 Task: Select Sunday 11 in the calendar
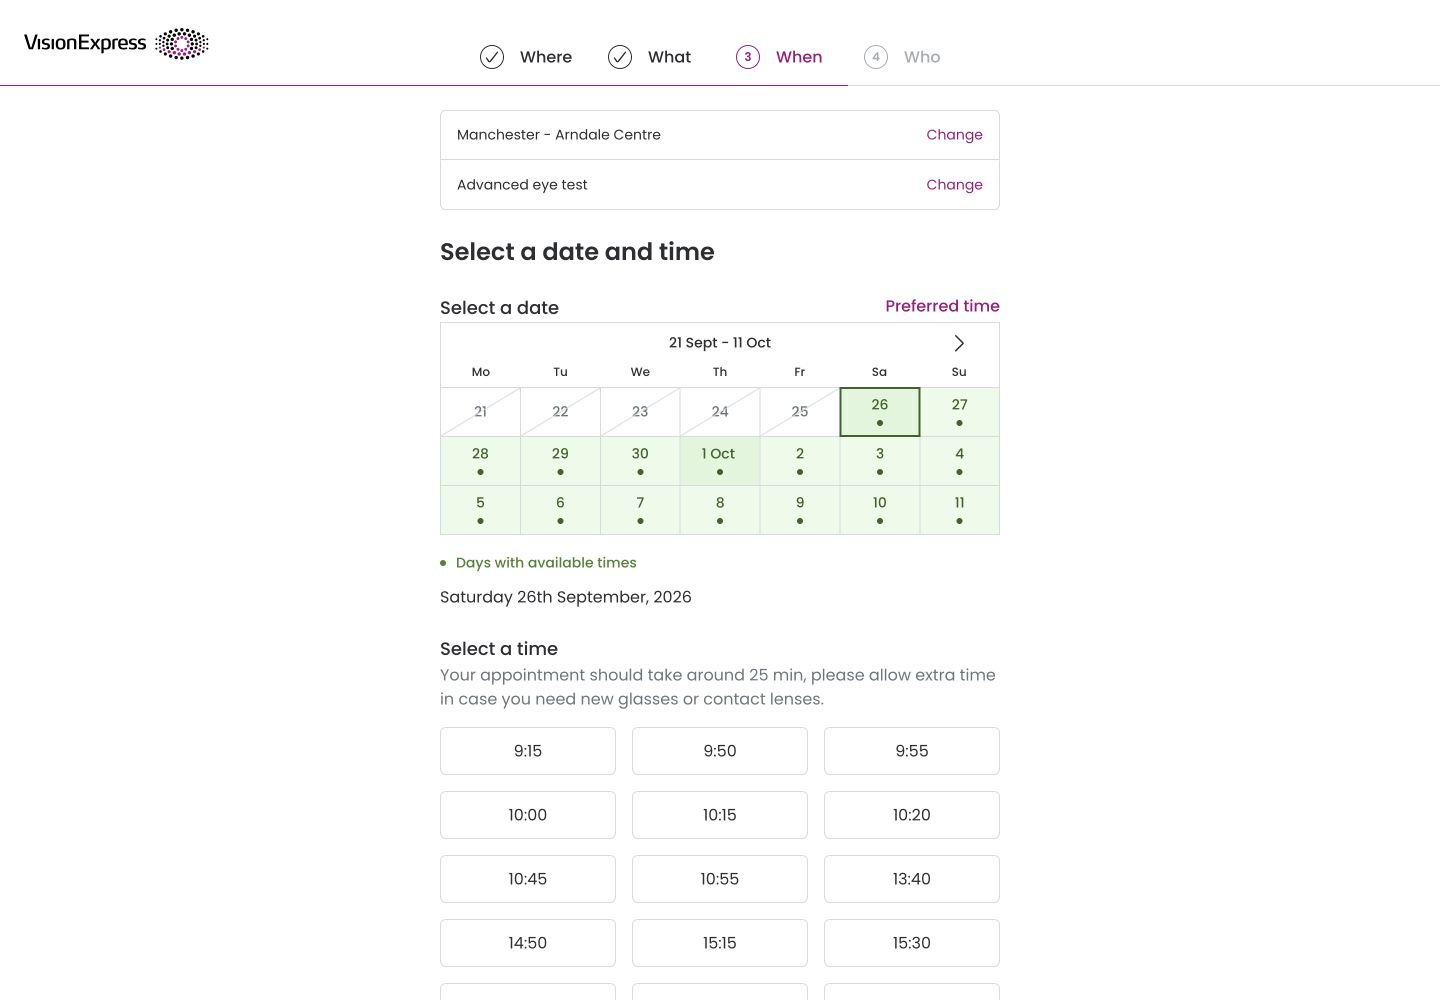click(960, 510)
